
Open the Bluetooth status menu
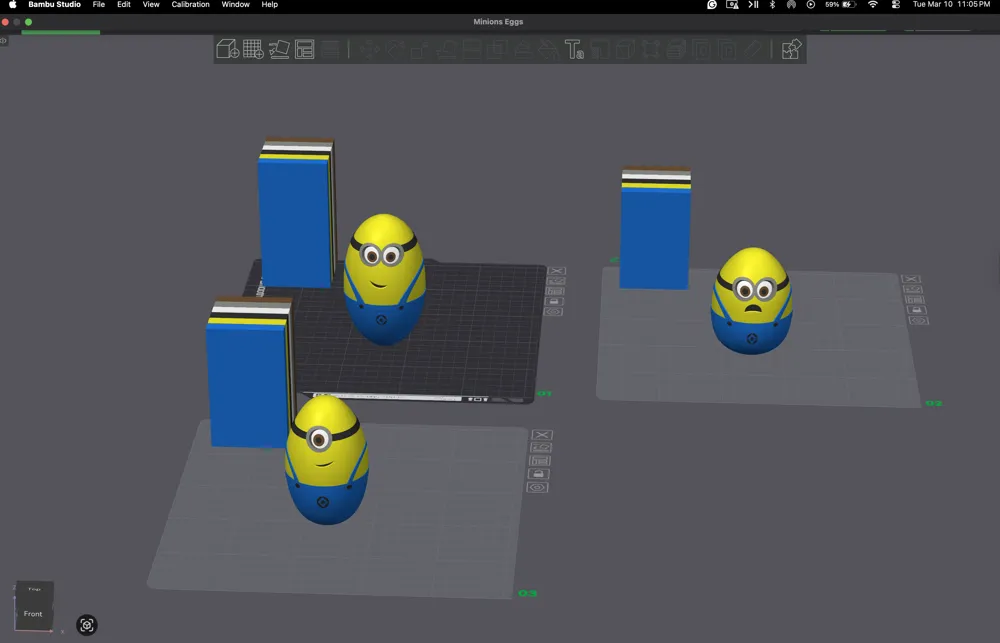point(772,4)
